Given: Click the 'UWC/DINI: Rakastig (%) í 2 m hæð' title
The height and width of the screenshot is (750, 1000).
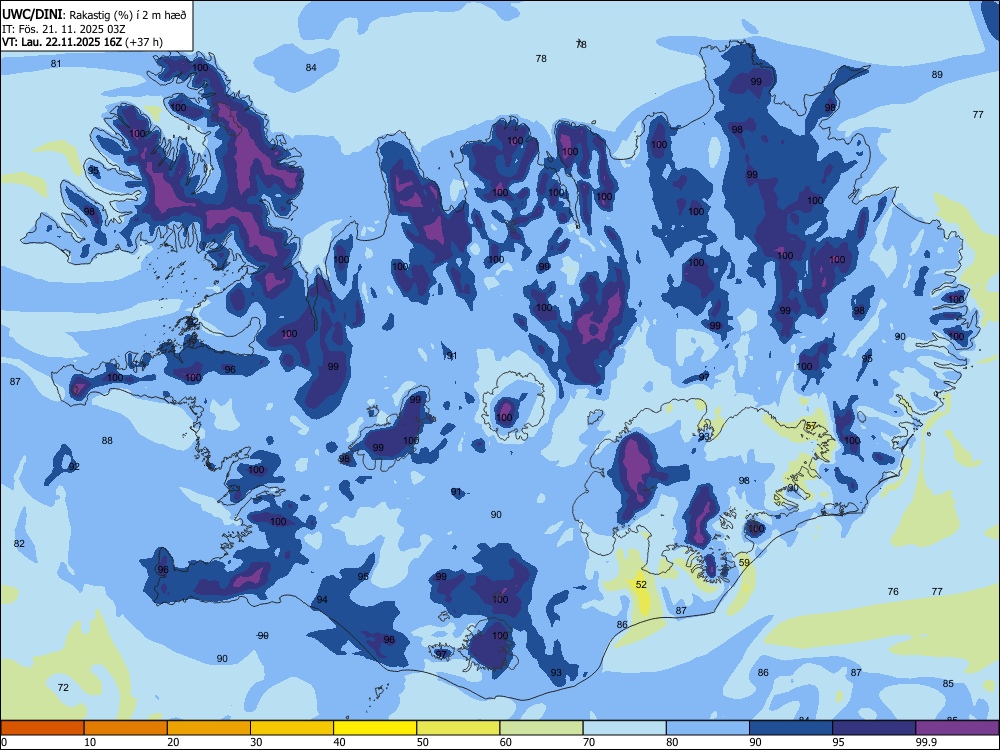Looking at the screenshot, I should (94, 15).
